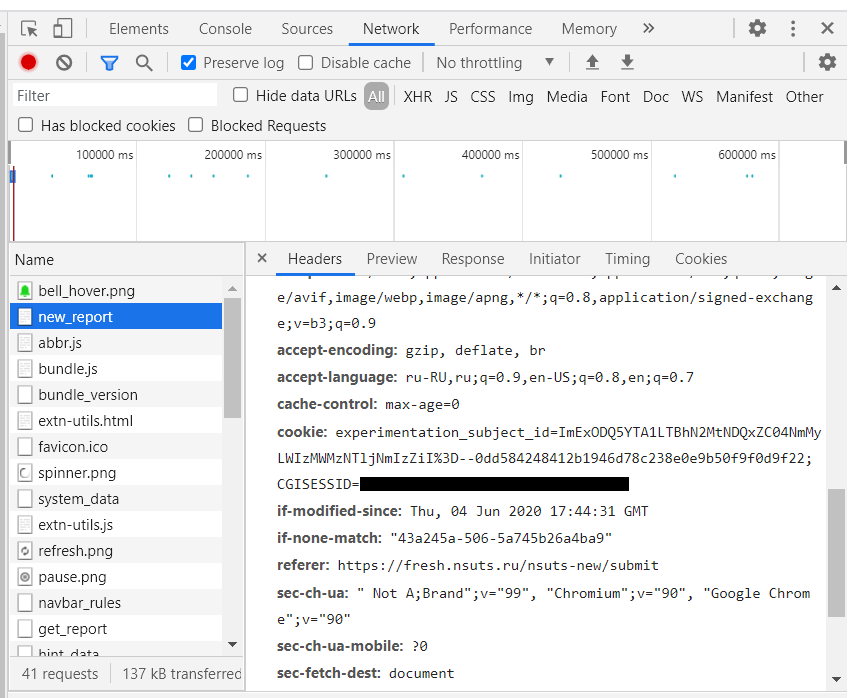Click the request list scrollbar thumb
The width and height of the screenshot is (851, 698).
(x=232, y=358)
